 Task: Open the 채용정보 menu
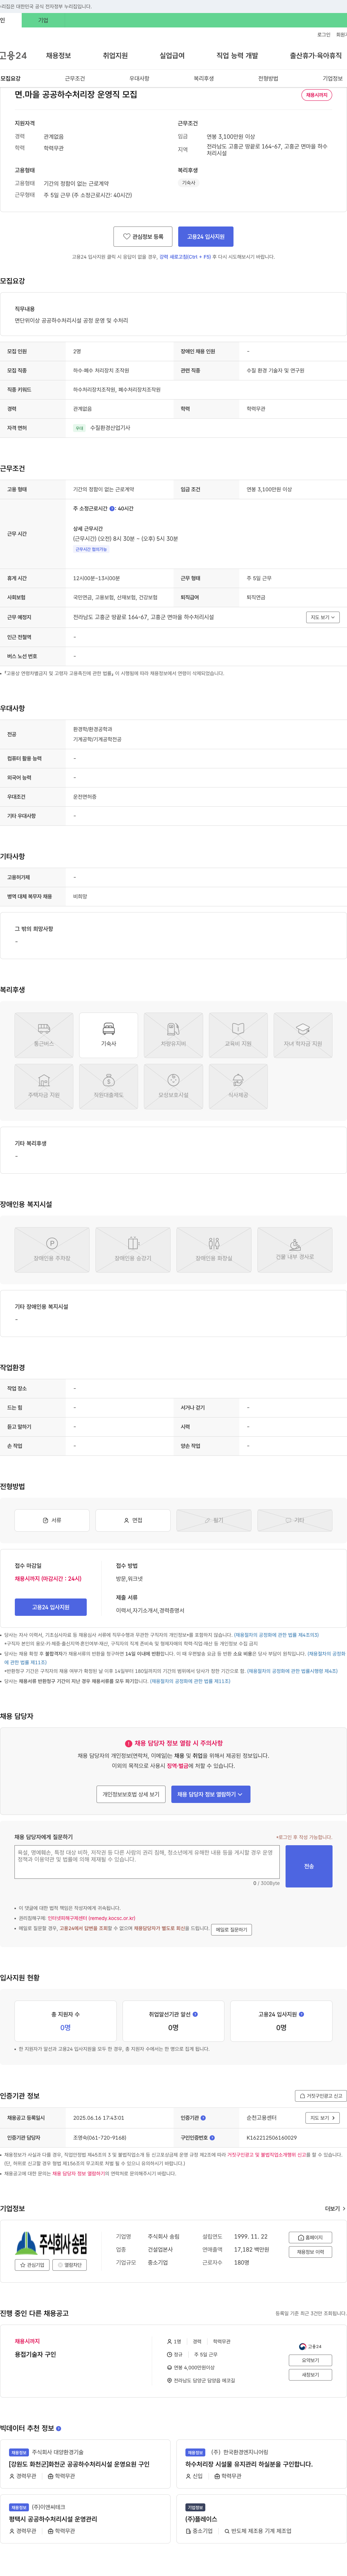click(x=58, y=56)
